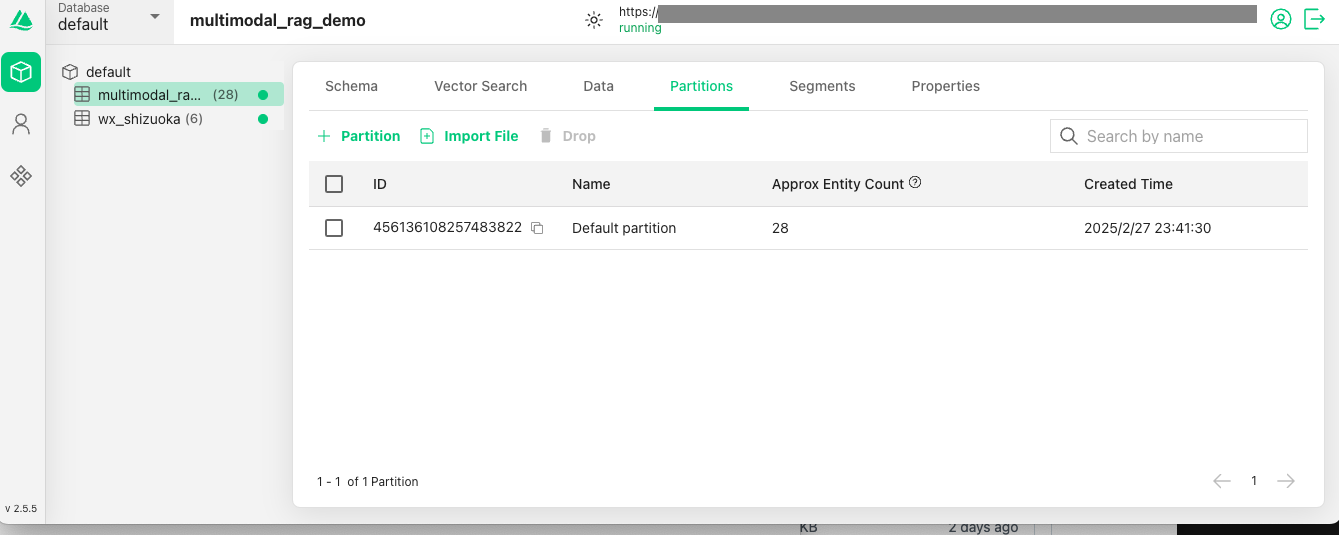Click the search magnifier icon

[1069, 136]
